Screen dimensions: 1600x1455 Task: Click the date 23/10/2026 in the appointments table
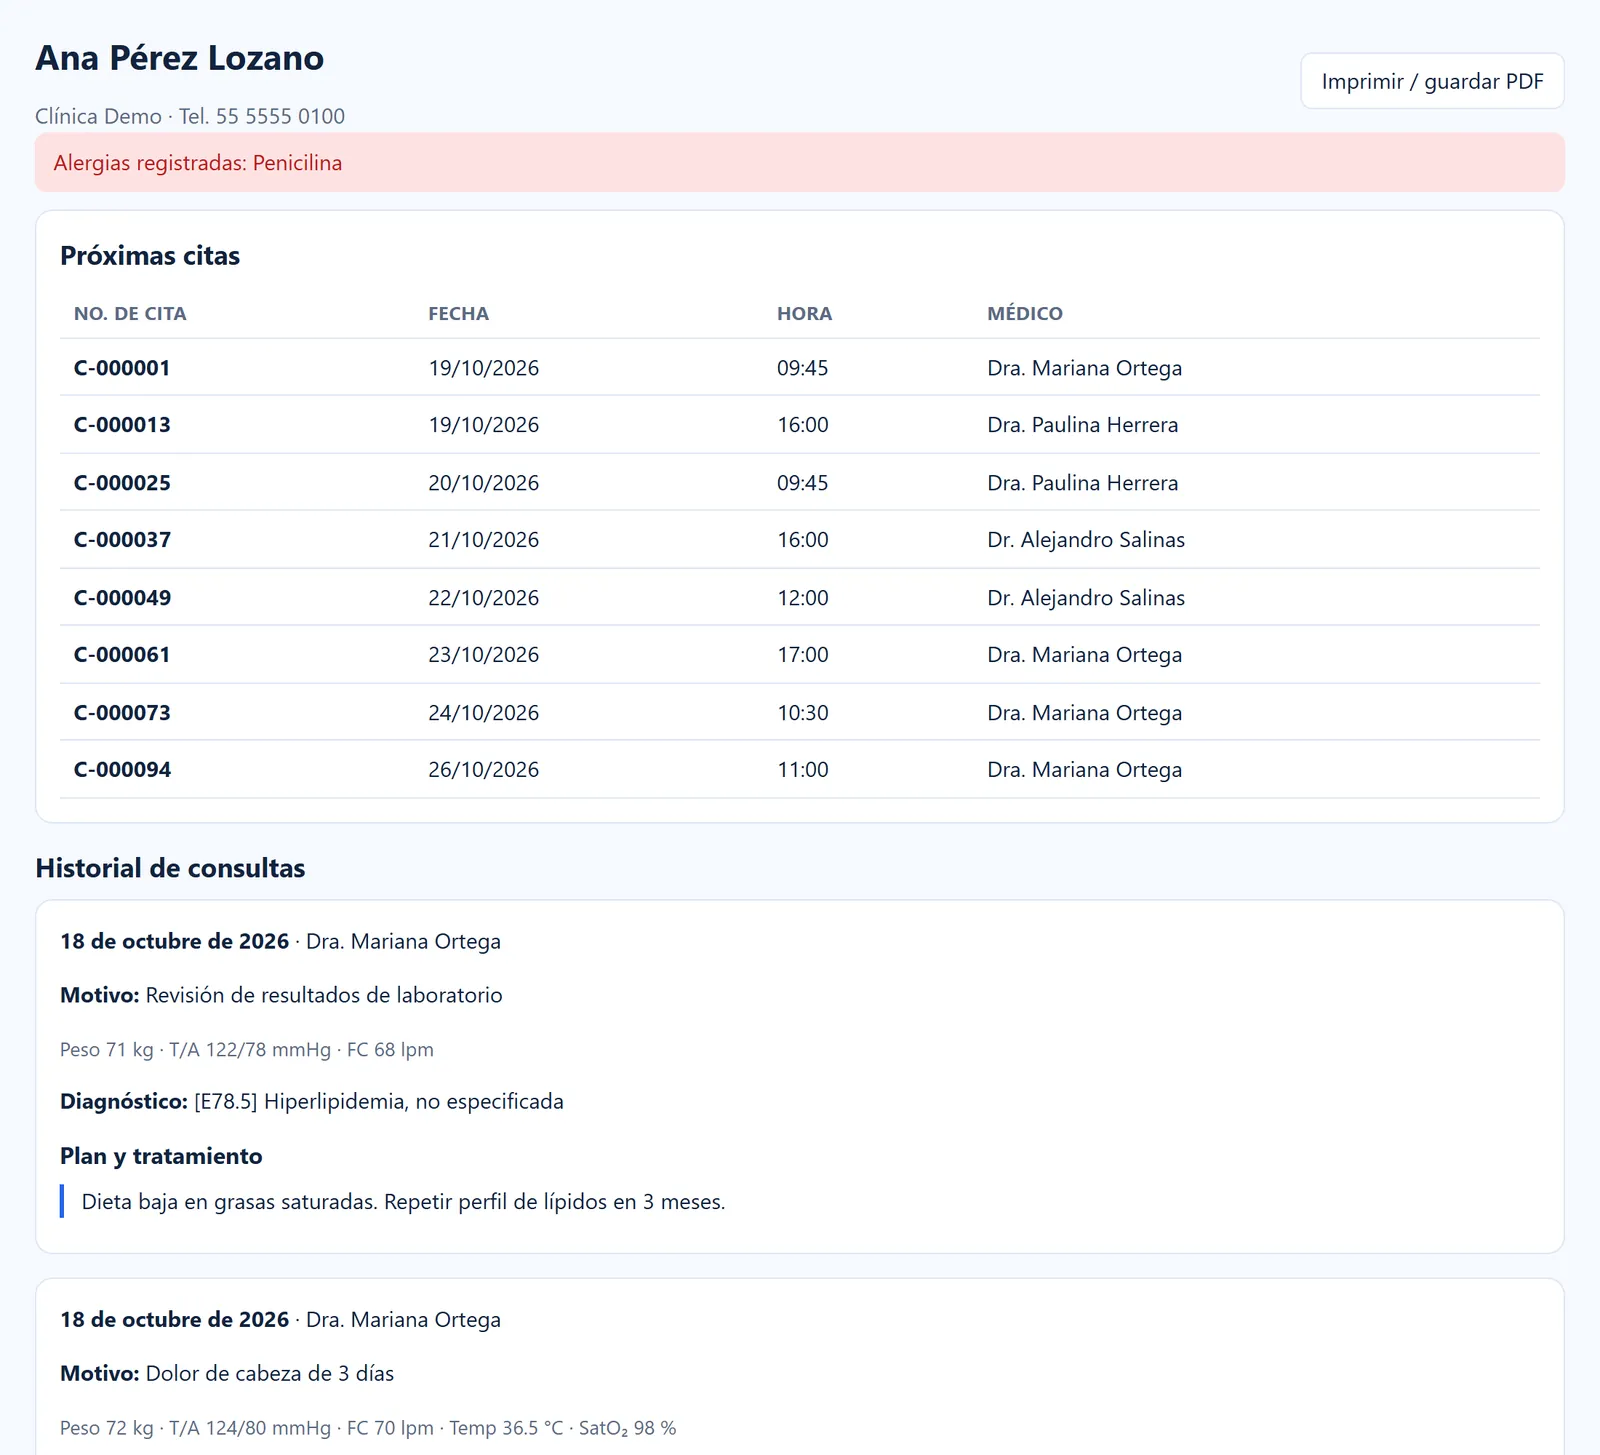click(x=484, y=655)
